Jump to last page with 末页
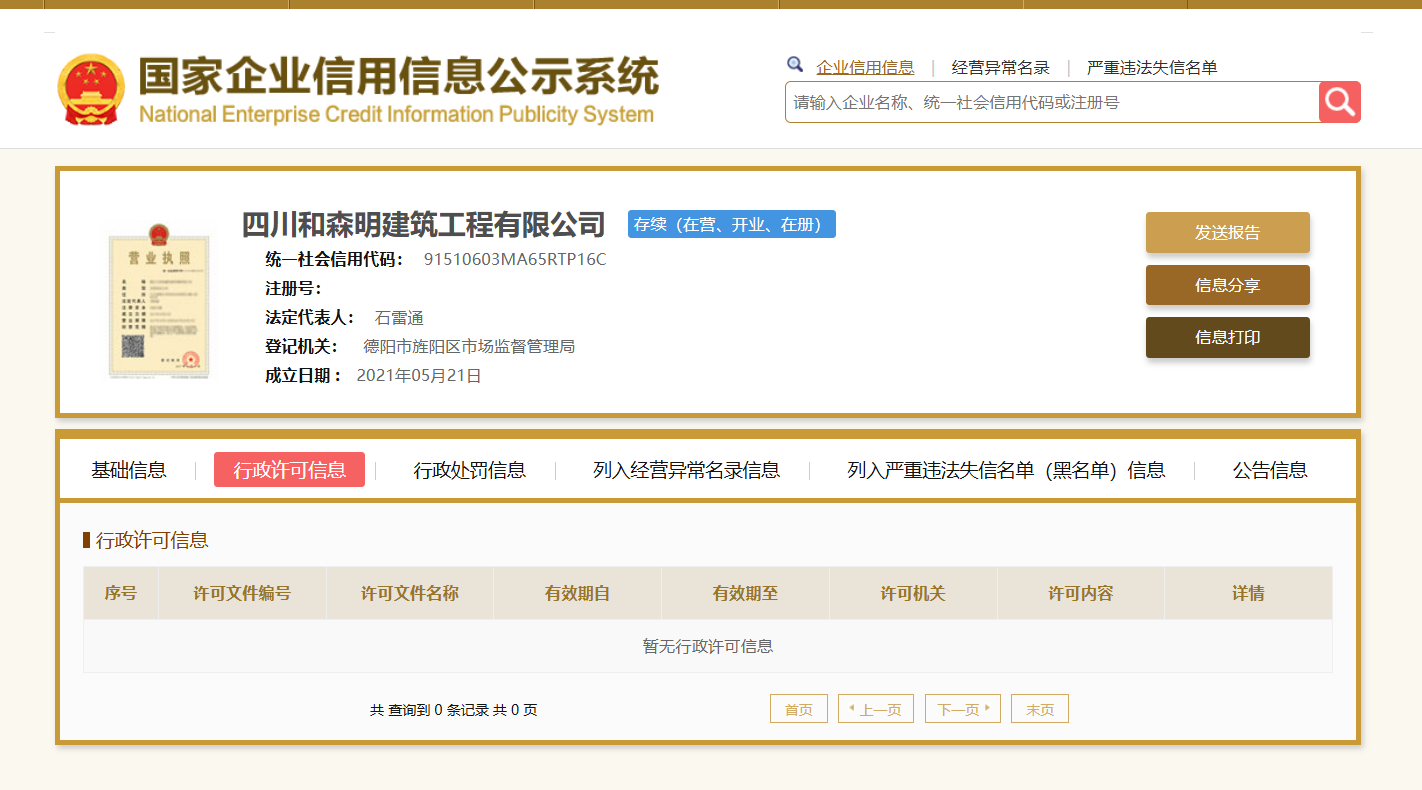The image size is (1422, 790). [1040, 709]
